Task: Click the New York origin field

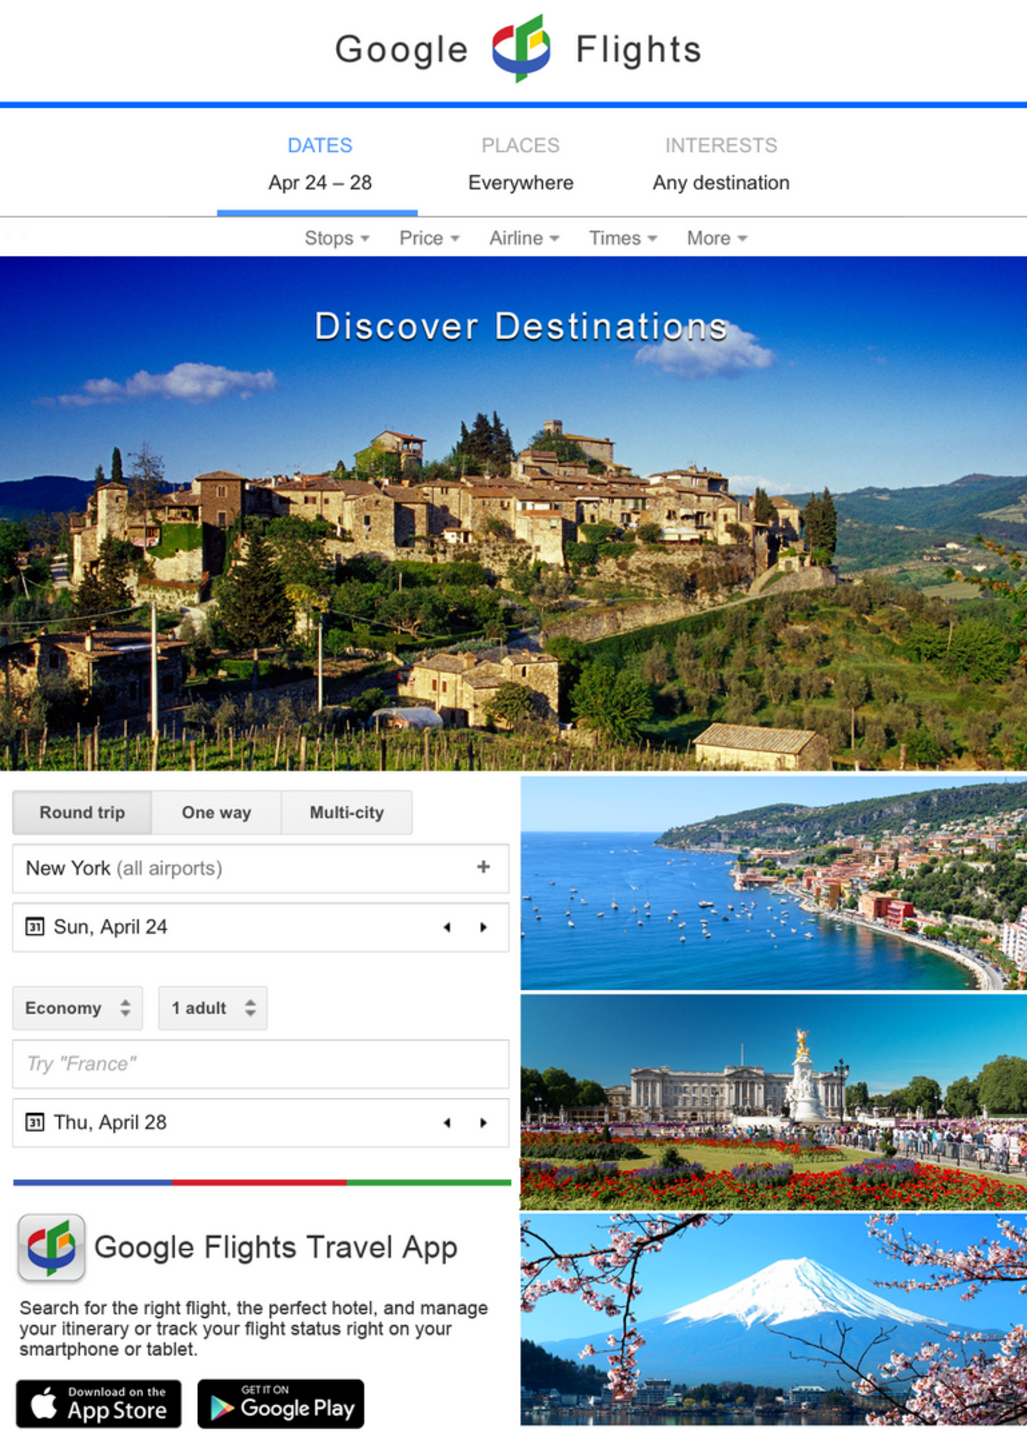Action: [261, 868]
